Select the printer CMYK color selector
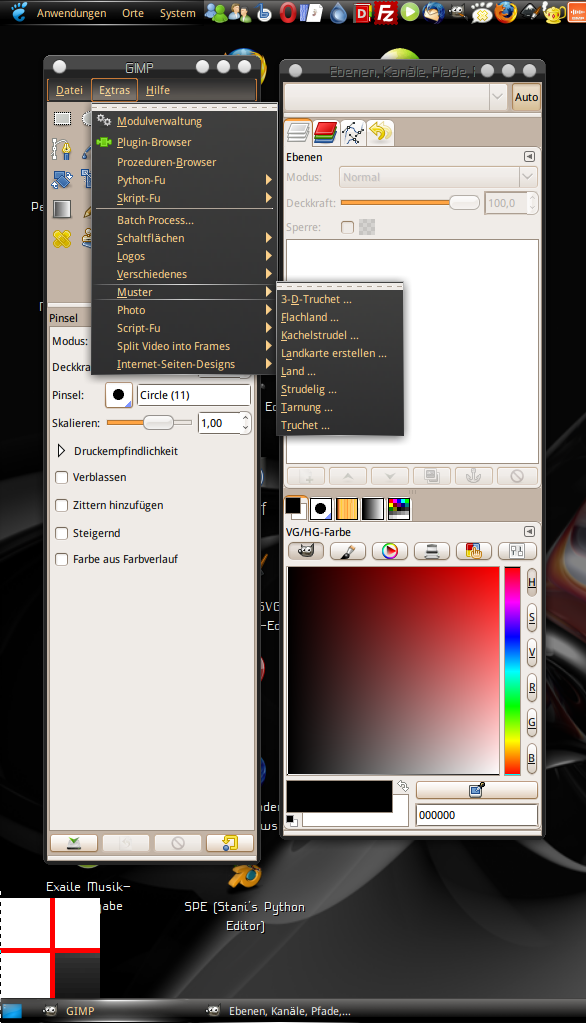 pos(431,551)
